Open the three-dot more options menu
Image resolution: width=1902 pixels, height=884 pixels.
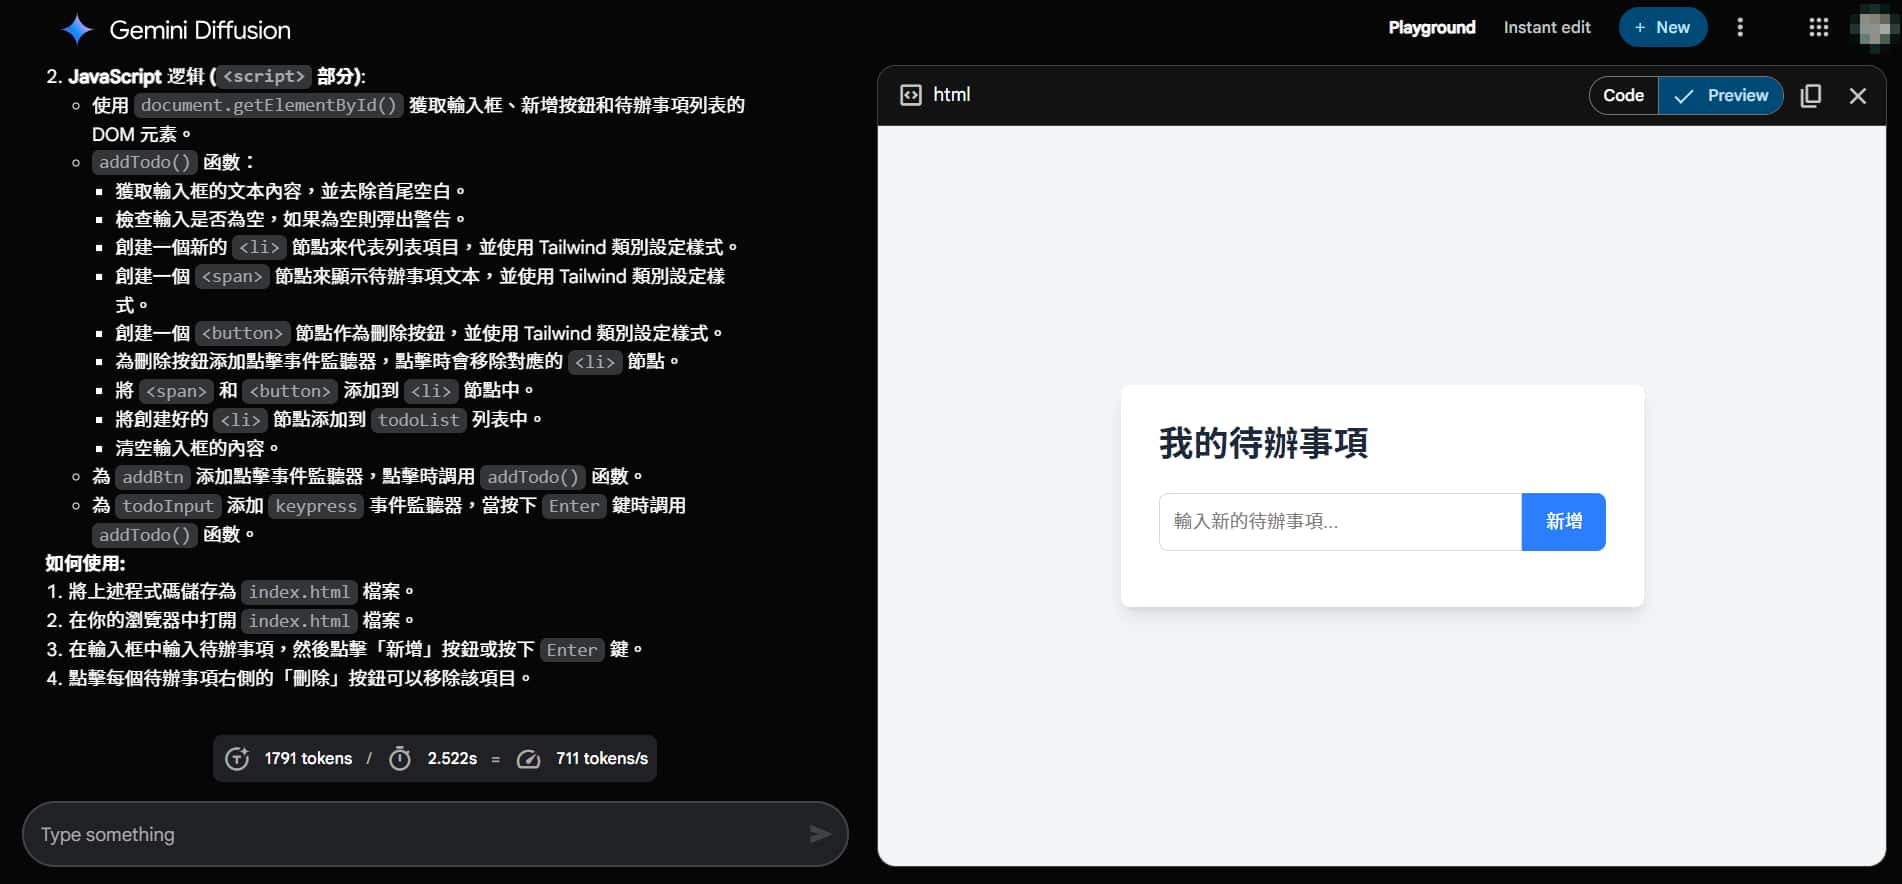click(1740, 28)
